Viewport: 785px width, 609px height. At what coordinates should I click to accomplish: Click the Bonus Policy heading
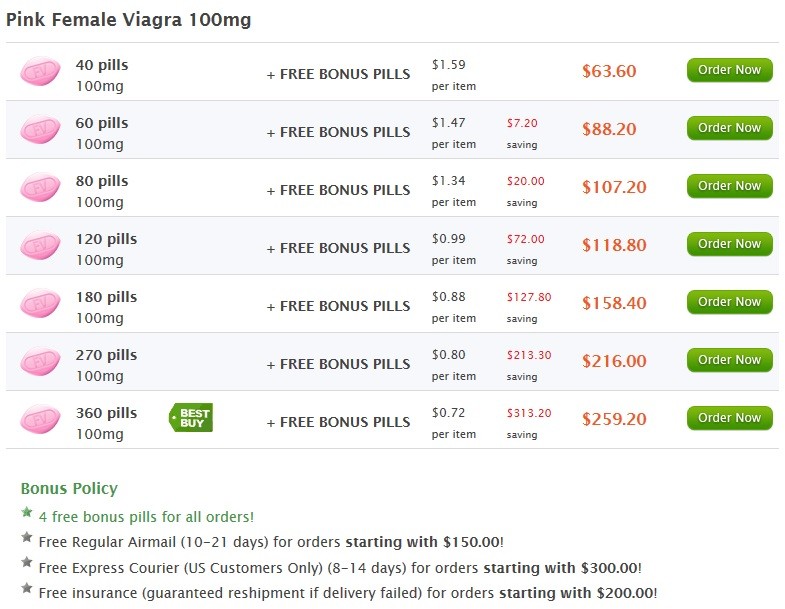[69, 488]
